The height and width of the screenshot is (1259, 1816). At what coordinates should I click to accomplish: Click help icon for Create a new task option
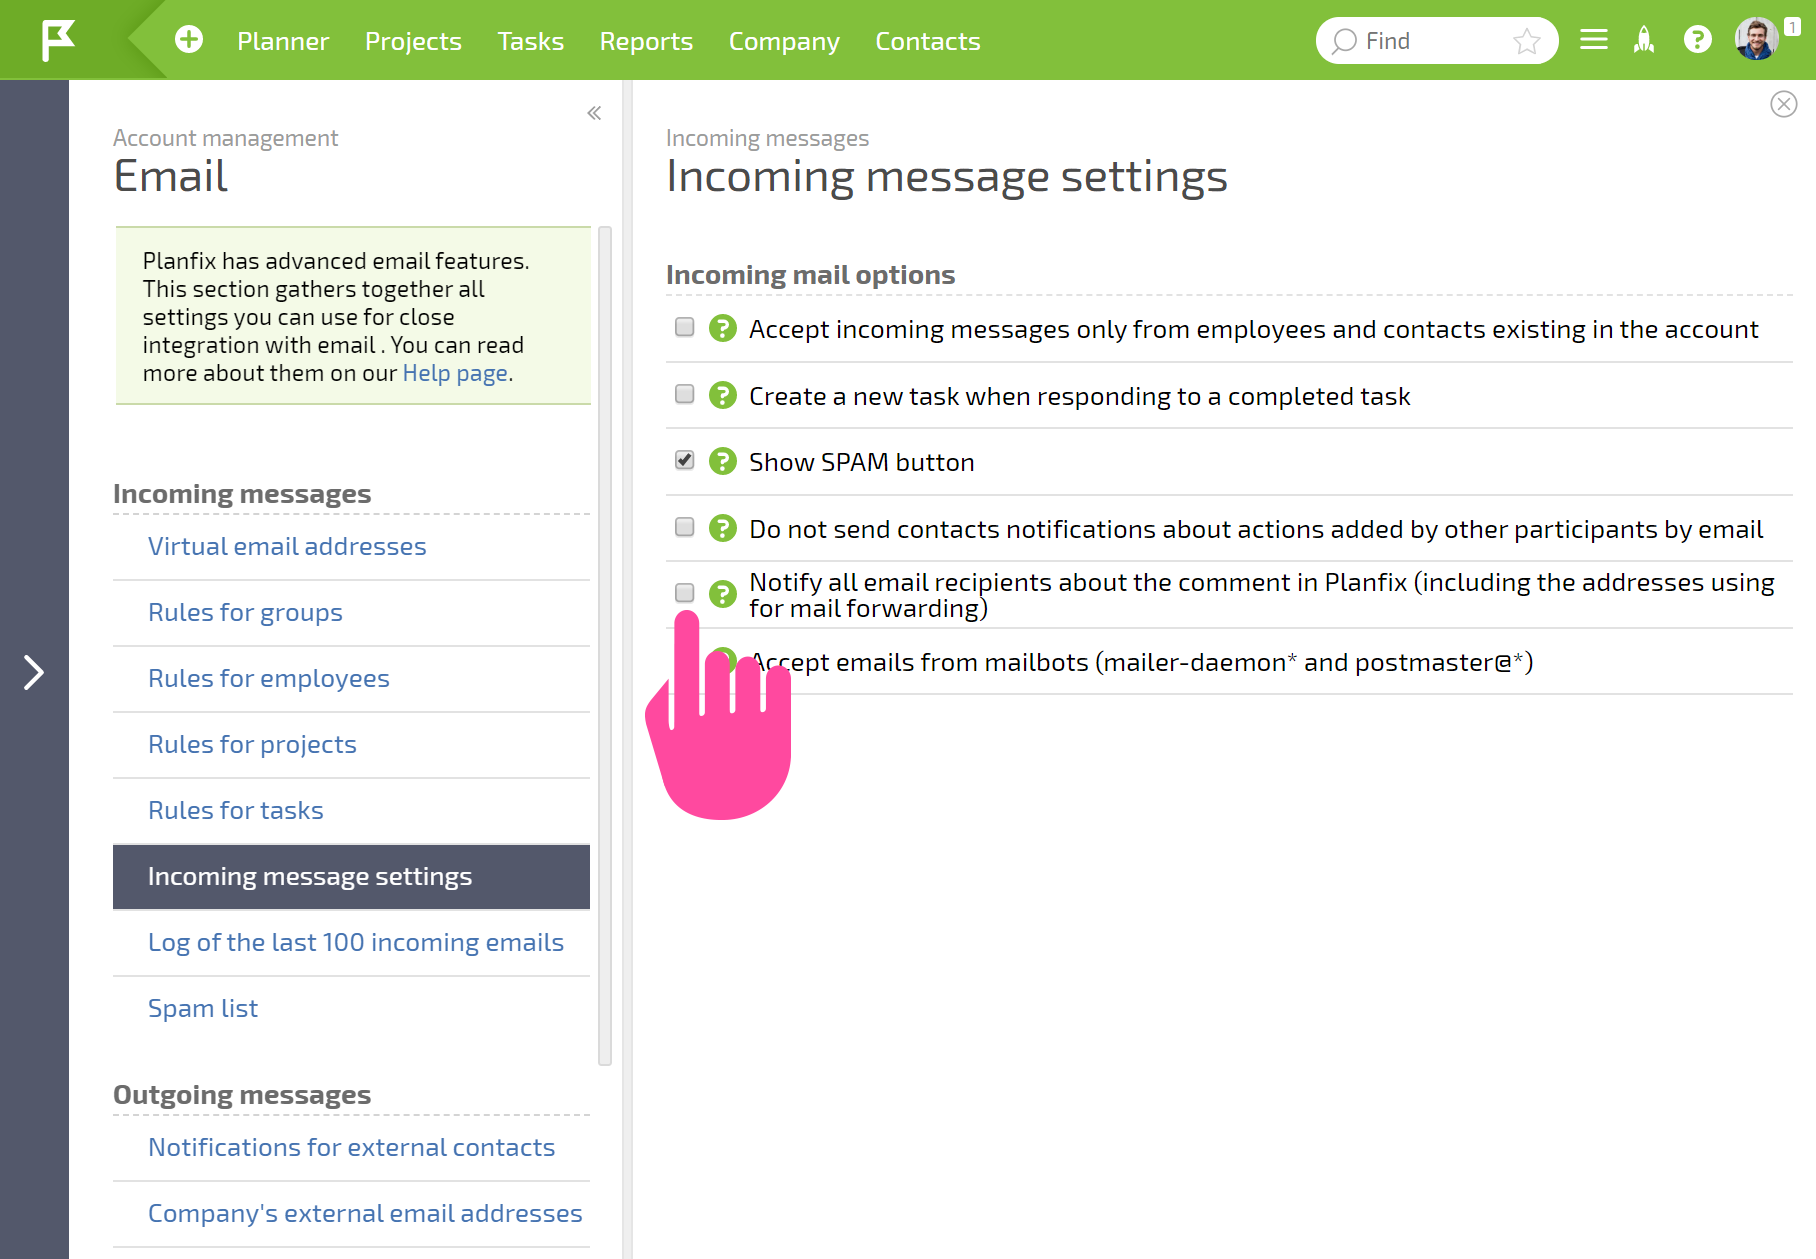coord(723,396)
